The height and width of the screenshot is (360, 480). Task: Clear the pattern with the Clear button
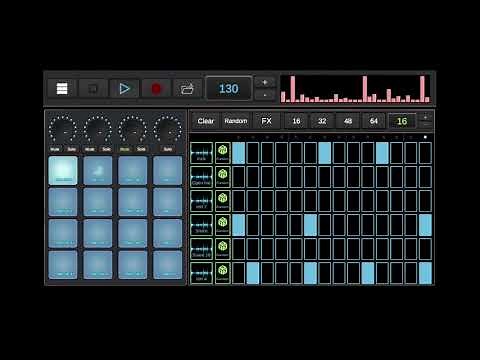tap(206, 121)
